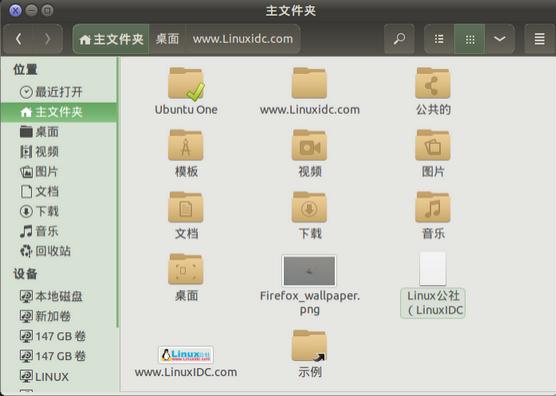This screenshot has width=556, height=396.
Task: Open 最近打开 in the sidebar
Action: point(59,92)
